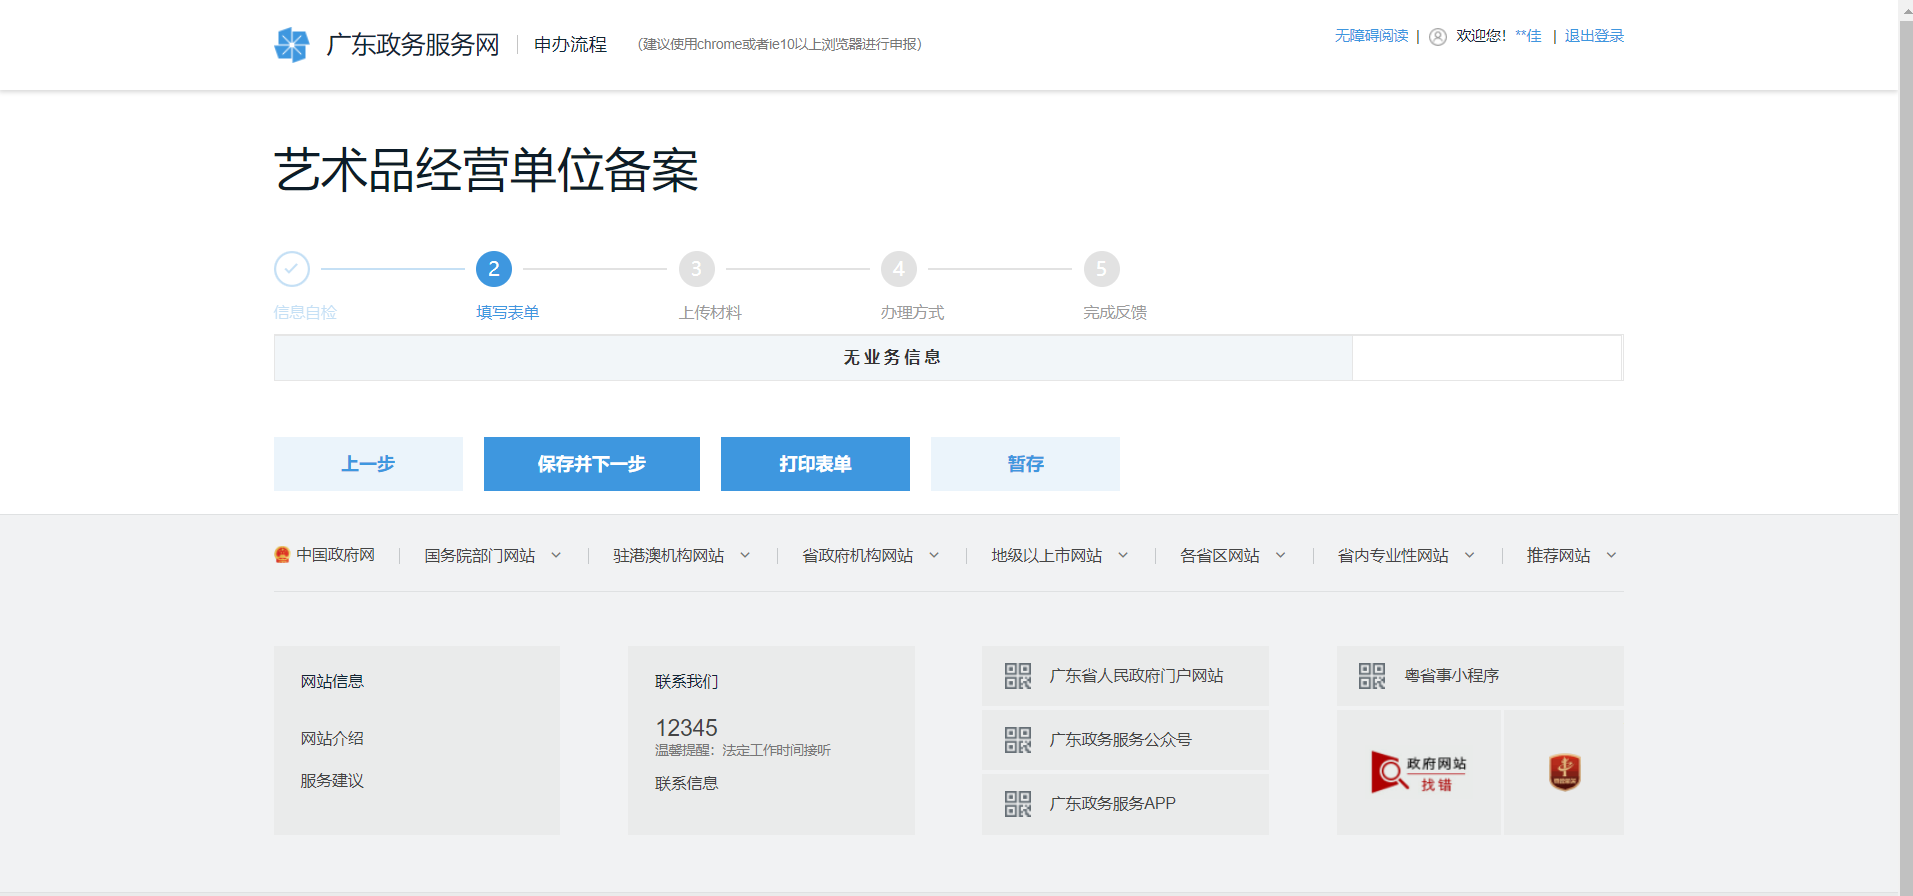
Task: Click QR icon for 粤省事小程序
Action: click(x=1371, y=676)
